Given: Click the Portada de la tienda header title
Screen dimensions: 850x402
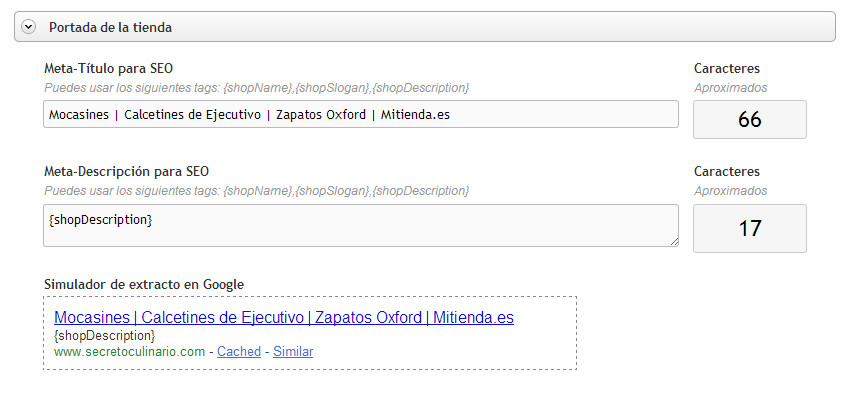Looking at the screenshot, I should [110, 27].
